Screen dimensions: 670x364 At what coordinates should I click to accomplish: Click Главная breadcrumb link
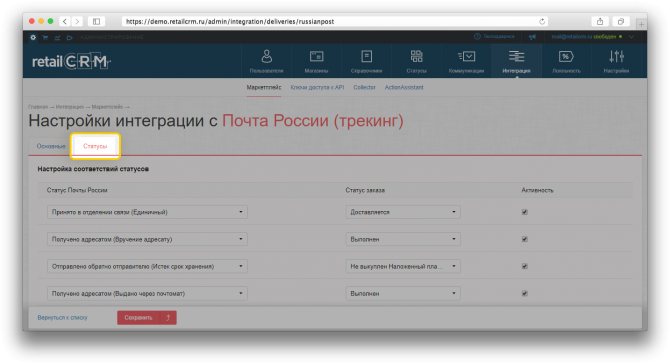click(38, 107)
